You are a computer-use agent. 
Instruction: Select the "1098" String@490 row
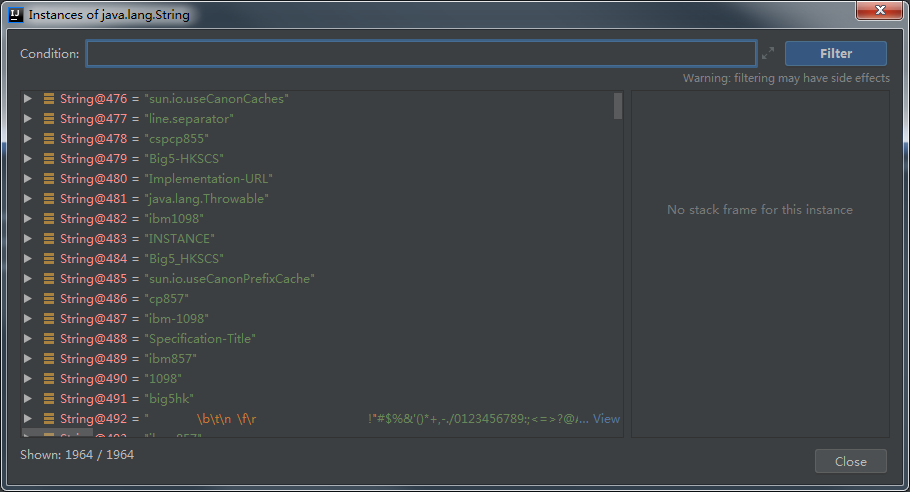[322, 379]
